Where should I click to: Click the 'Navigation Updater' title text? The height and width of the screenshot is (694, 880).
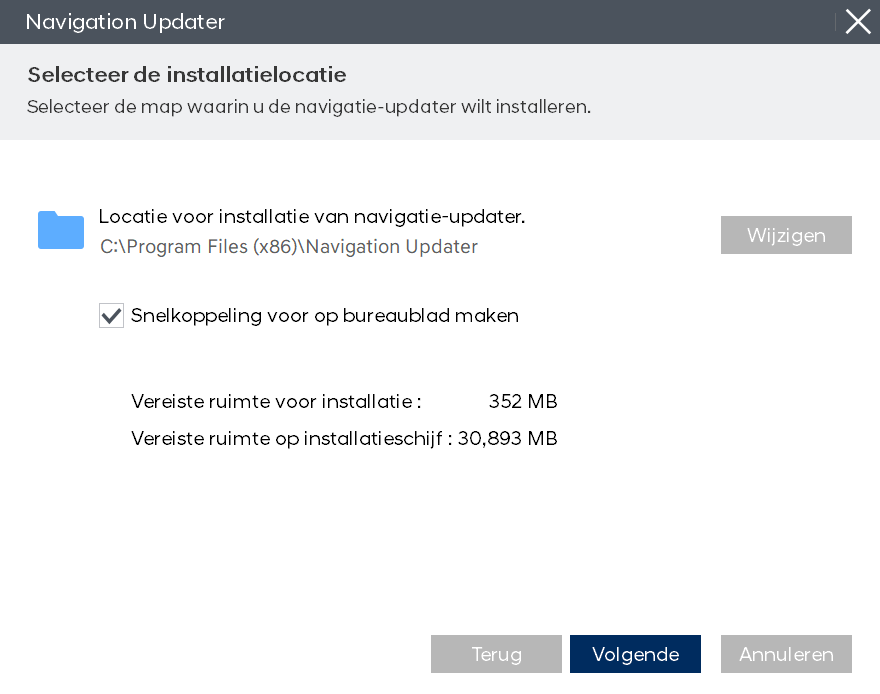tap(125, 22)
